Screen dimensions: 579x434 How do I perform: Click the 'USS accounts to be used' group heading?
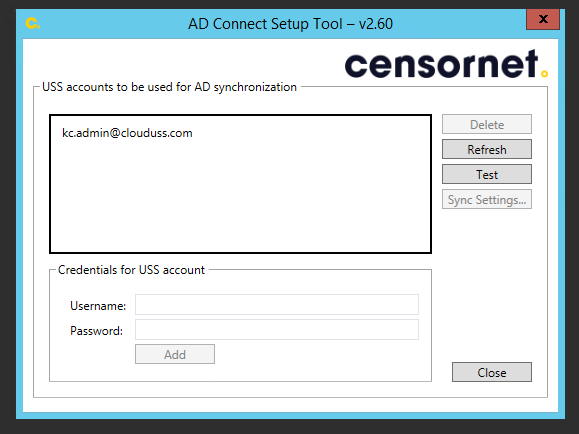[169, 87]
